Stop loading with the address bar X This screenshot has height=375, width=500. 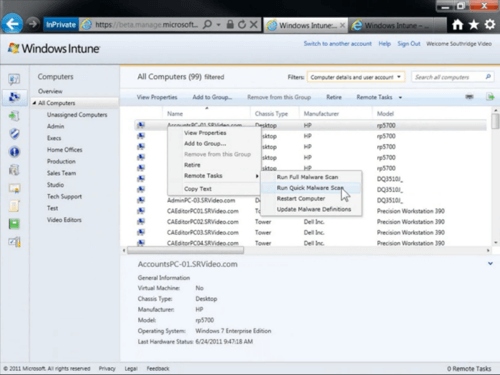254,24
